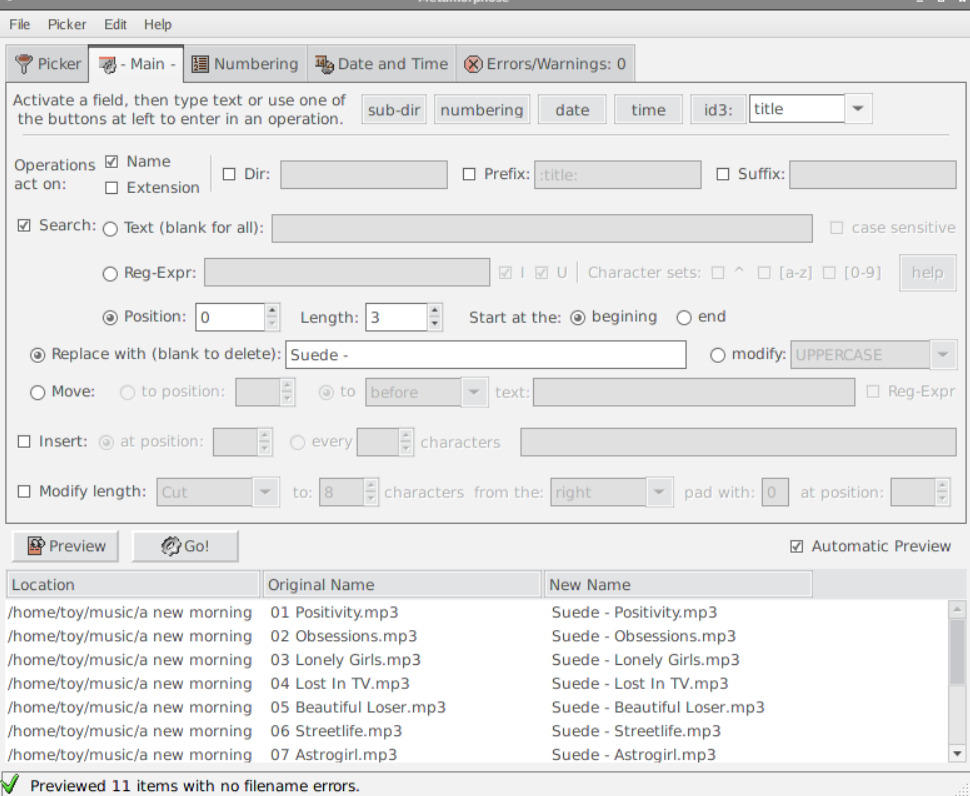Expand the id3 title dropdown arrow
This screenshot has height=796, width=970.
point(858,109)
